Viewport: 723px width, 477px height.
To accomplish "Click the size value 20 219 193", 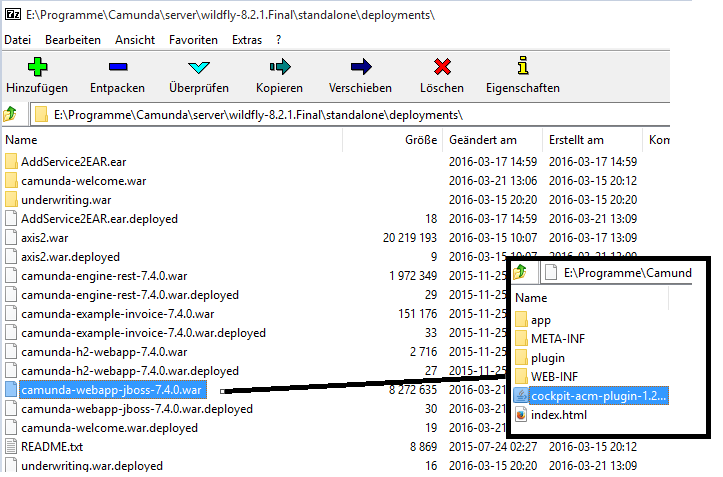I will 409,238.
